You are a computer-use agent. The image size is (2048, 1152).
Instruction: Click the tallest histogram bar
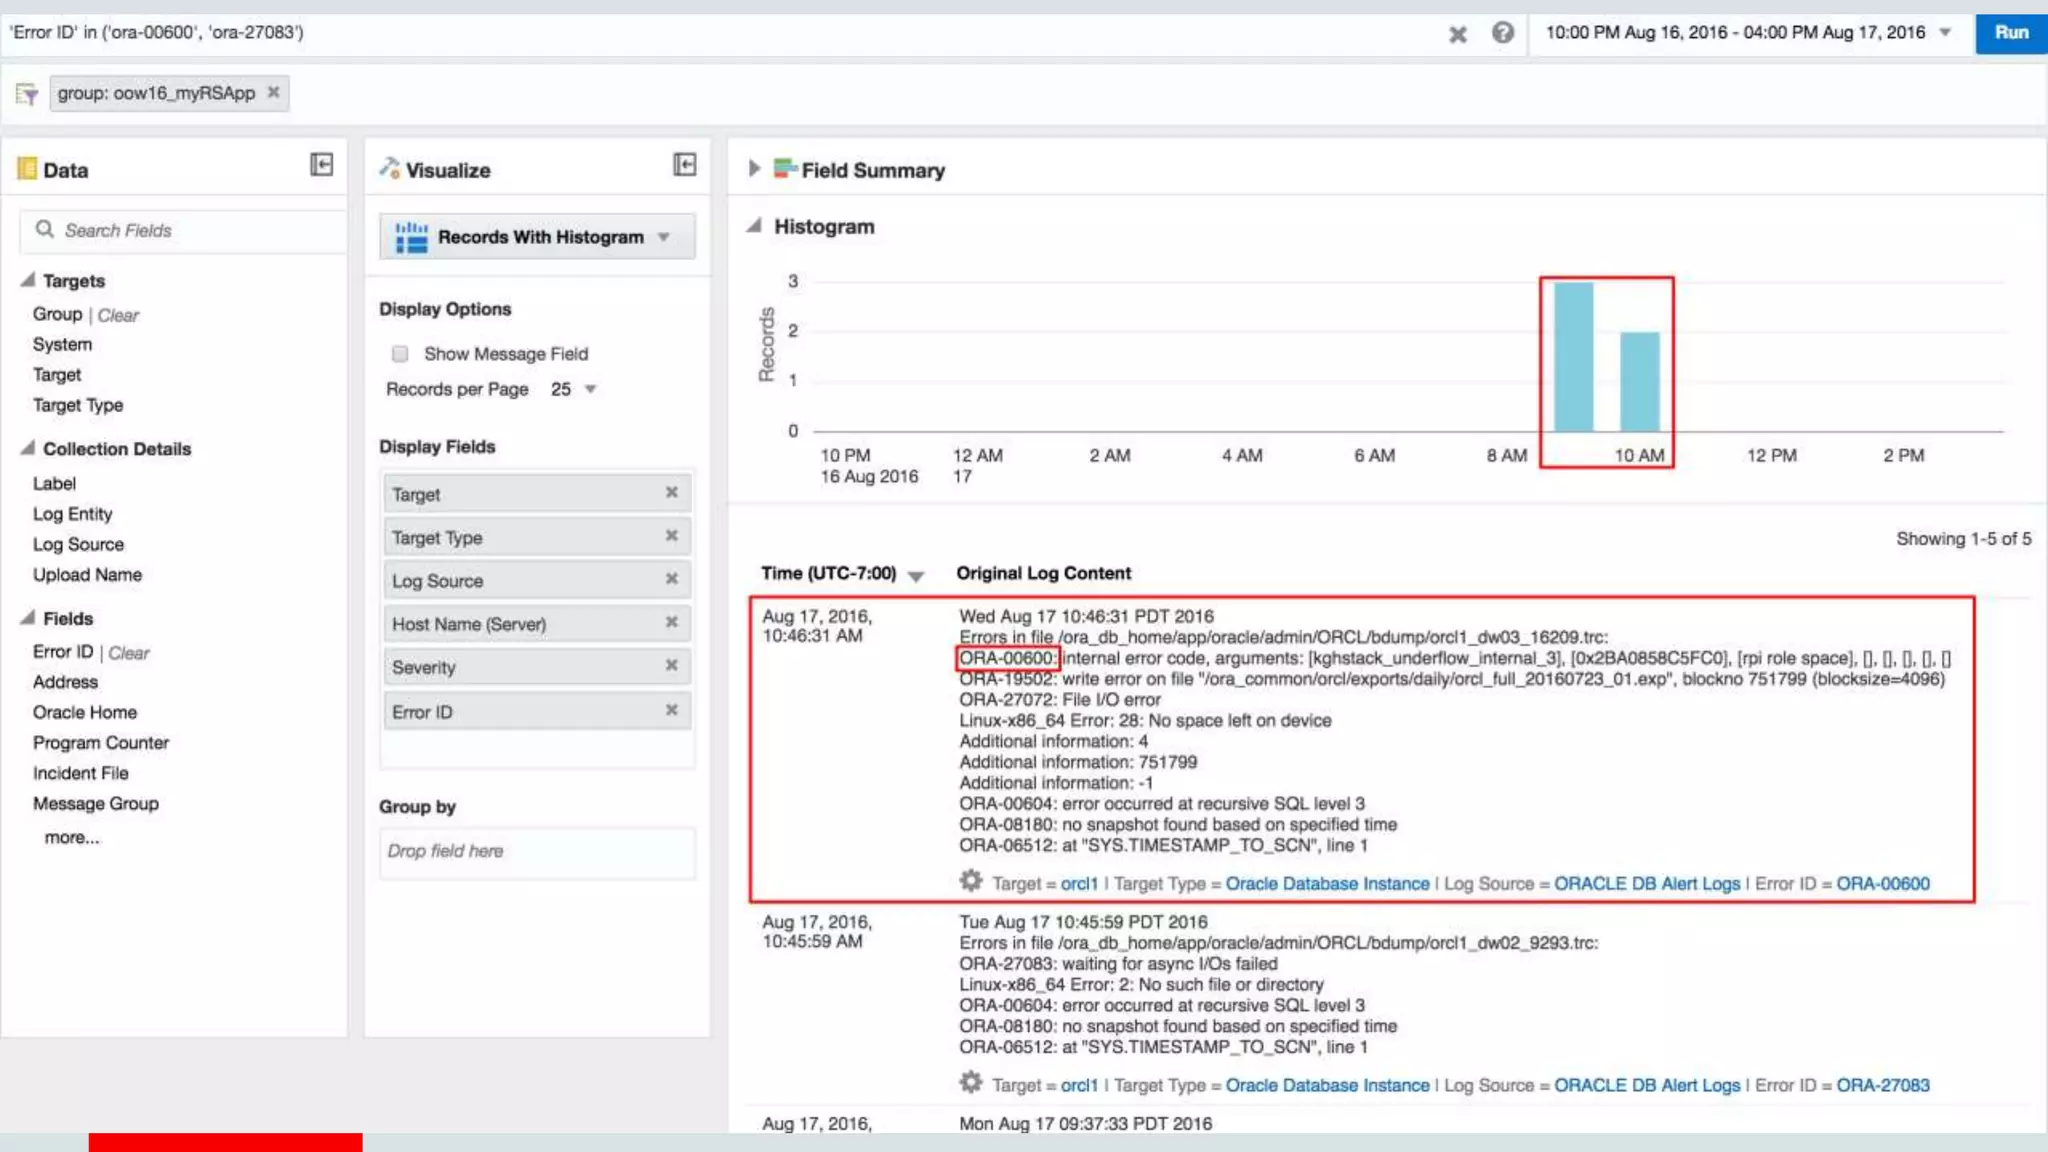point(1573,356)
